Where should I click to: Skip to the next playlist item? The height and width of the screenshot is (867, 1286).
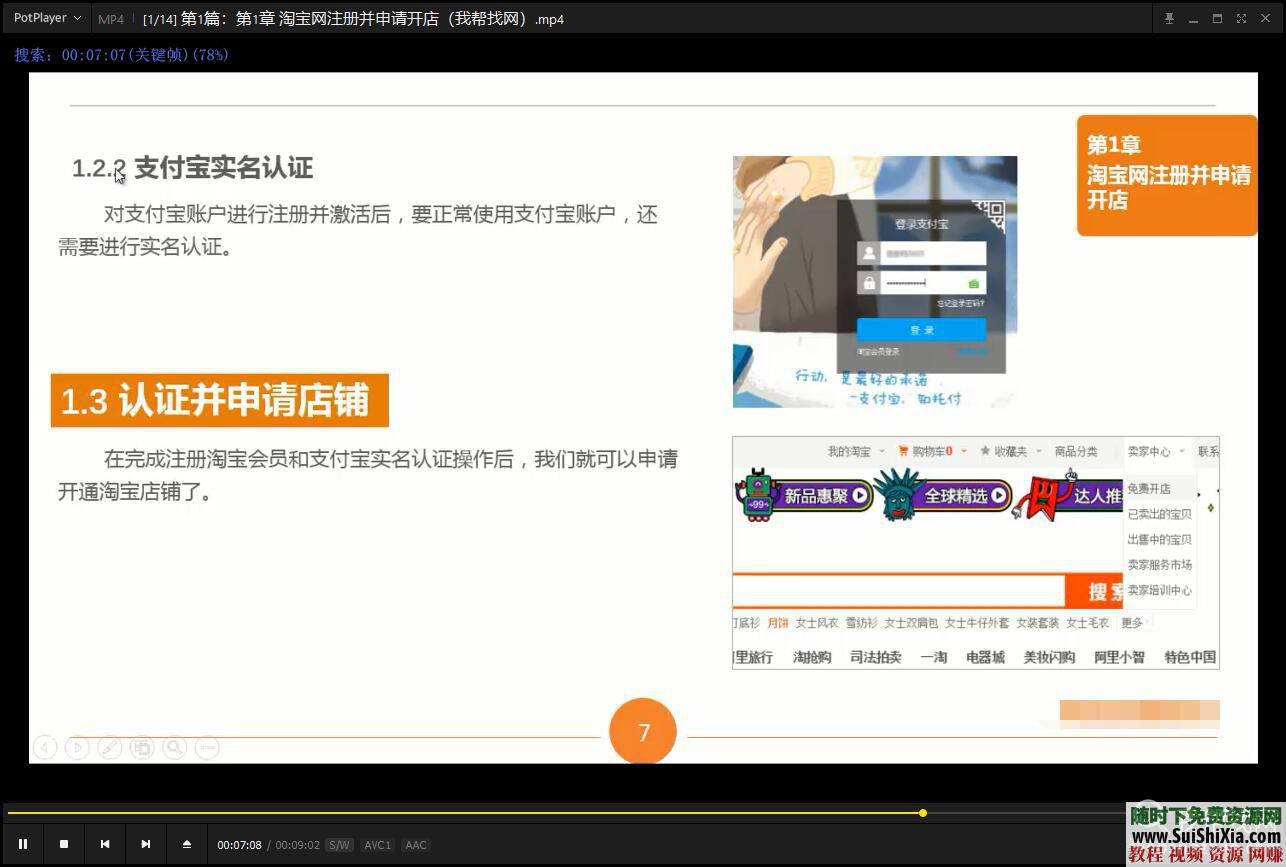(146, 844)
